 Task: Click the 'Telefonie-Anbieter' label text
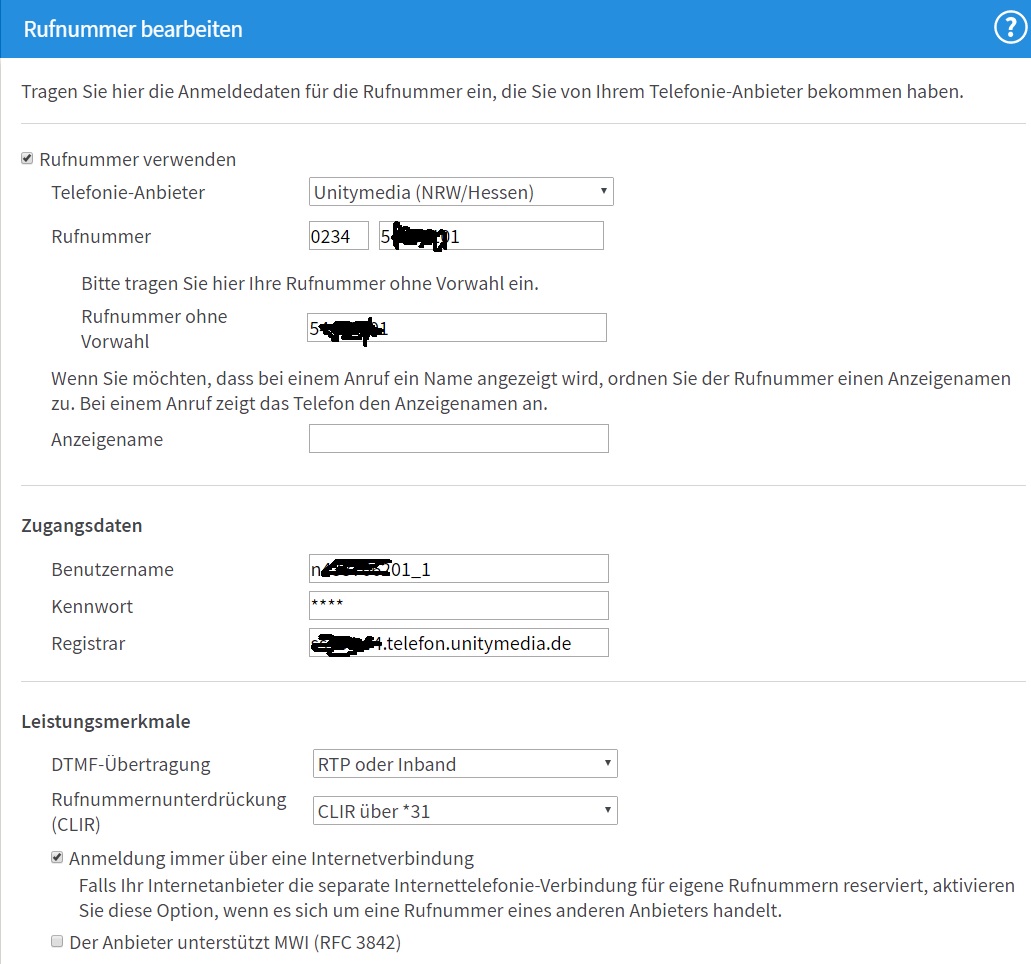coord(128,192)
